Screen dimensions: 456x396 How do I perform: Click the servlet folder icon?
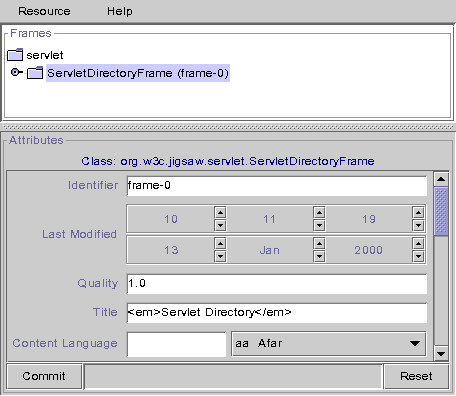tap(15, 55)
